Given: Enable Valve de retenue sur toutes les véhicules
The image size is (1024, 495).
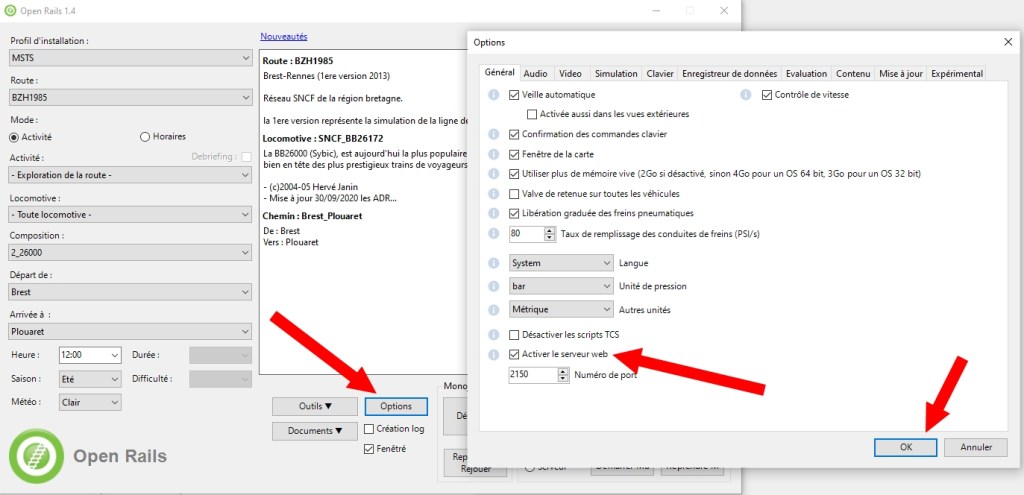Looking at the screenshot, I should pyautogui.click(x=515, y=193).
